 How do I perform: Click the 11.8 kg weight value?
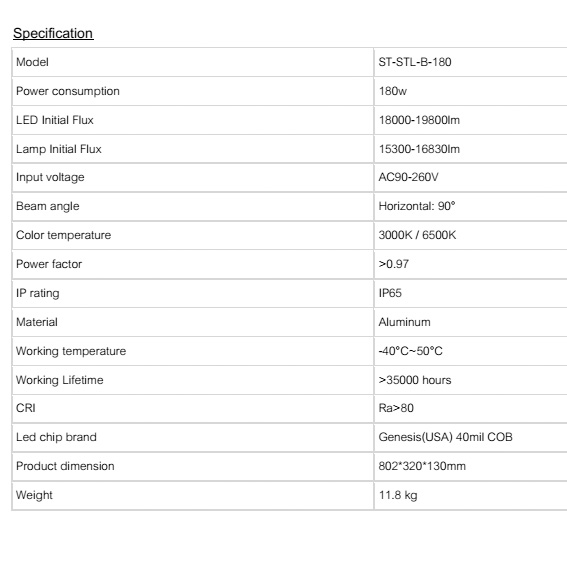(398, 495)
